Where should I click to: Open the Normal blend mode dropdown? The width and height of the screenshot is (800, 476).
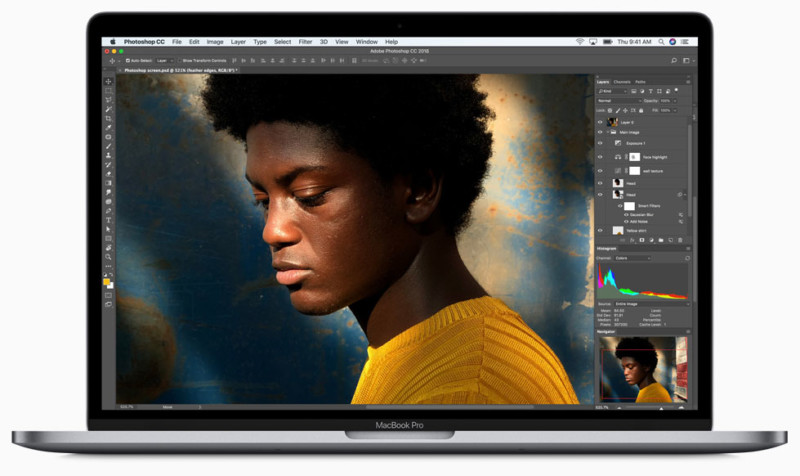(619, 101)
